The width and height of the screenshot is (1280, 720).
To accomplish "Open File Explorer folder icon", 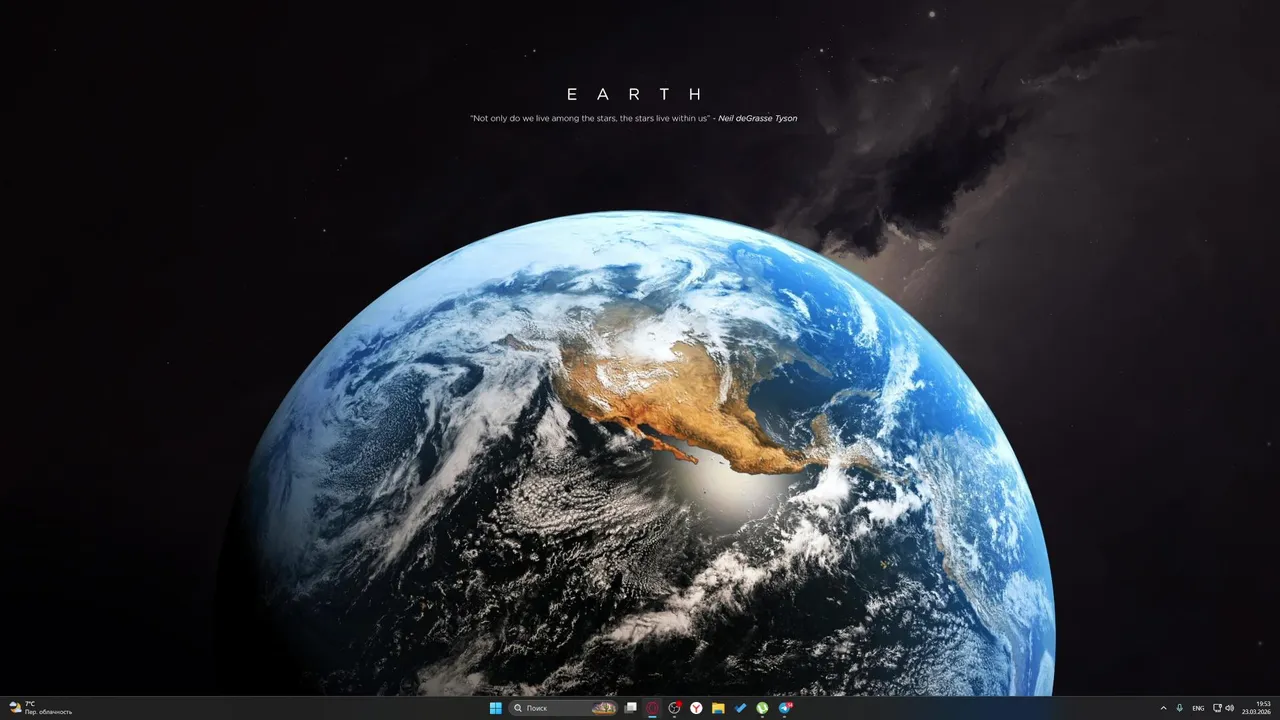I will click(718, 708).
